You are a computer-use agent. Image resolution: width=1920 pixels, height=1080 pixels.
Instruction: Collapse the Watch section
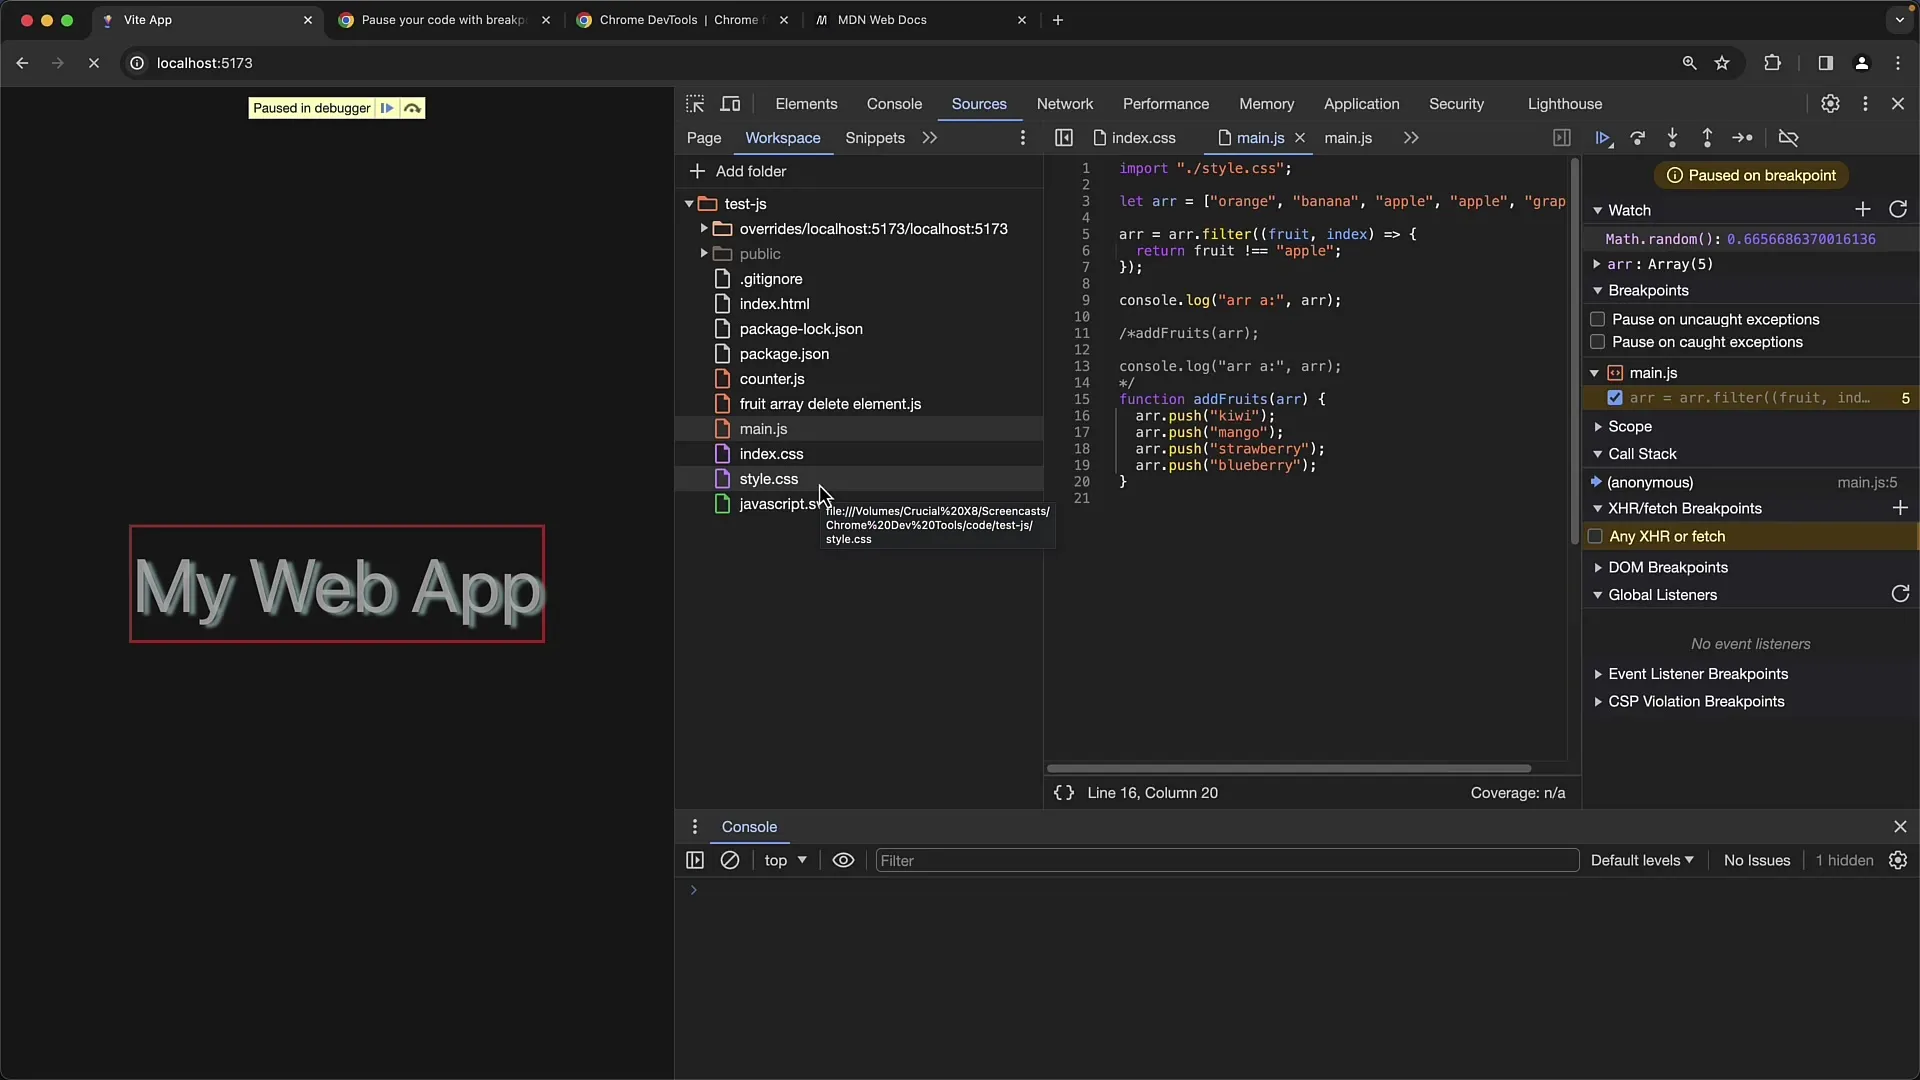pyautogui.click(x=1597, y=211)
